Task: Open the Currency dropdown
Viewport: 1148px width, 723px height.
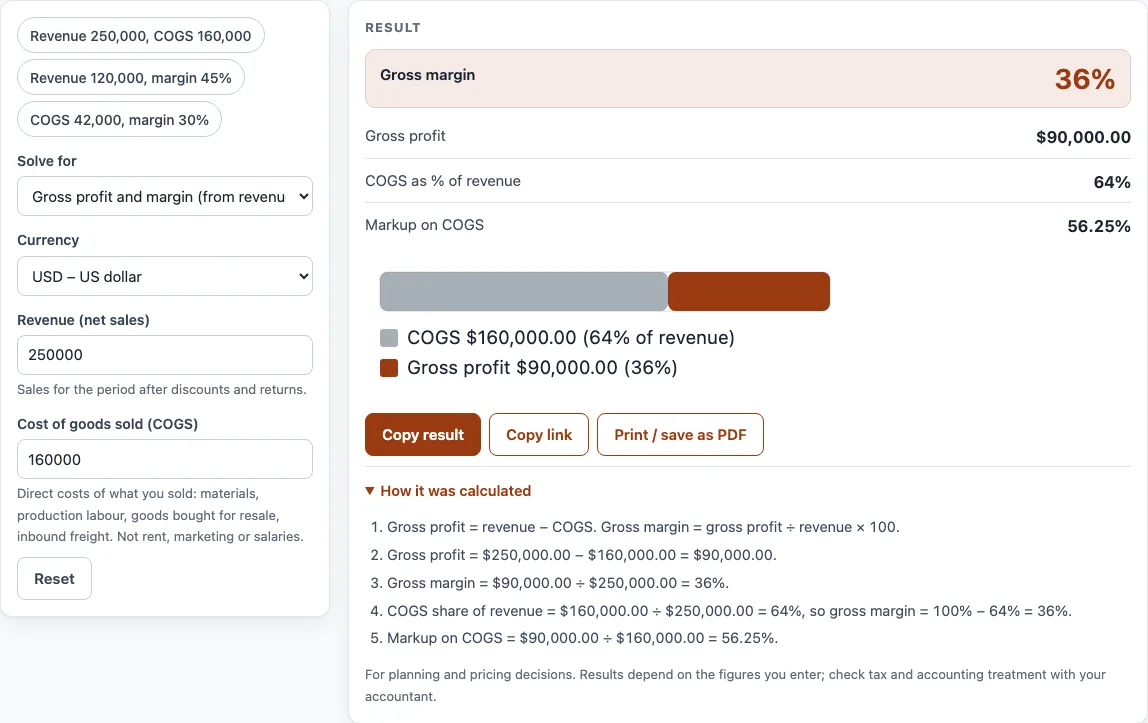Action: pos(165,276)
